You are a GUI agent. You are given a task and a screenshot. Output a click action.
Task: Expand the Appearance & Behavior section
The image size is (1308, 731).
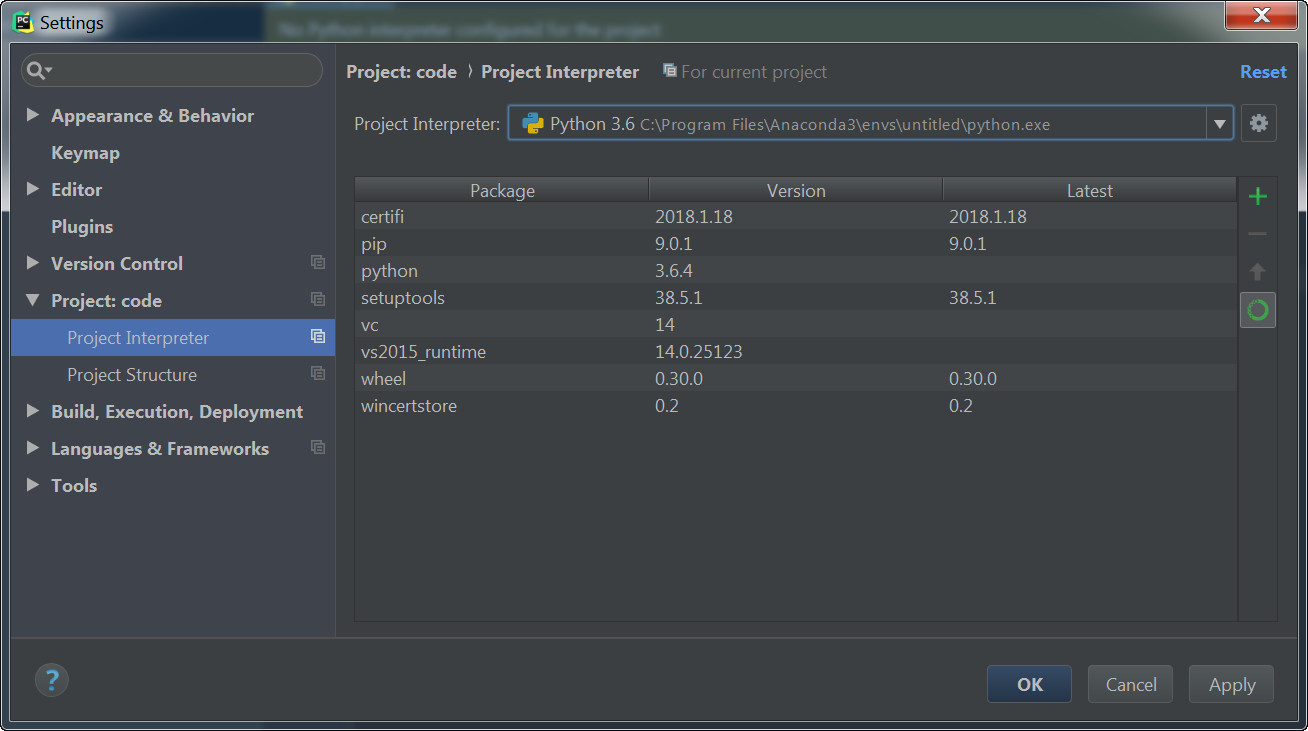coord(32,115)
